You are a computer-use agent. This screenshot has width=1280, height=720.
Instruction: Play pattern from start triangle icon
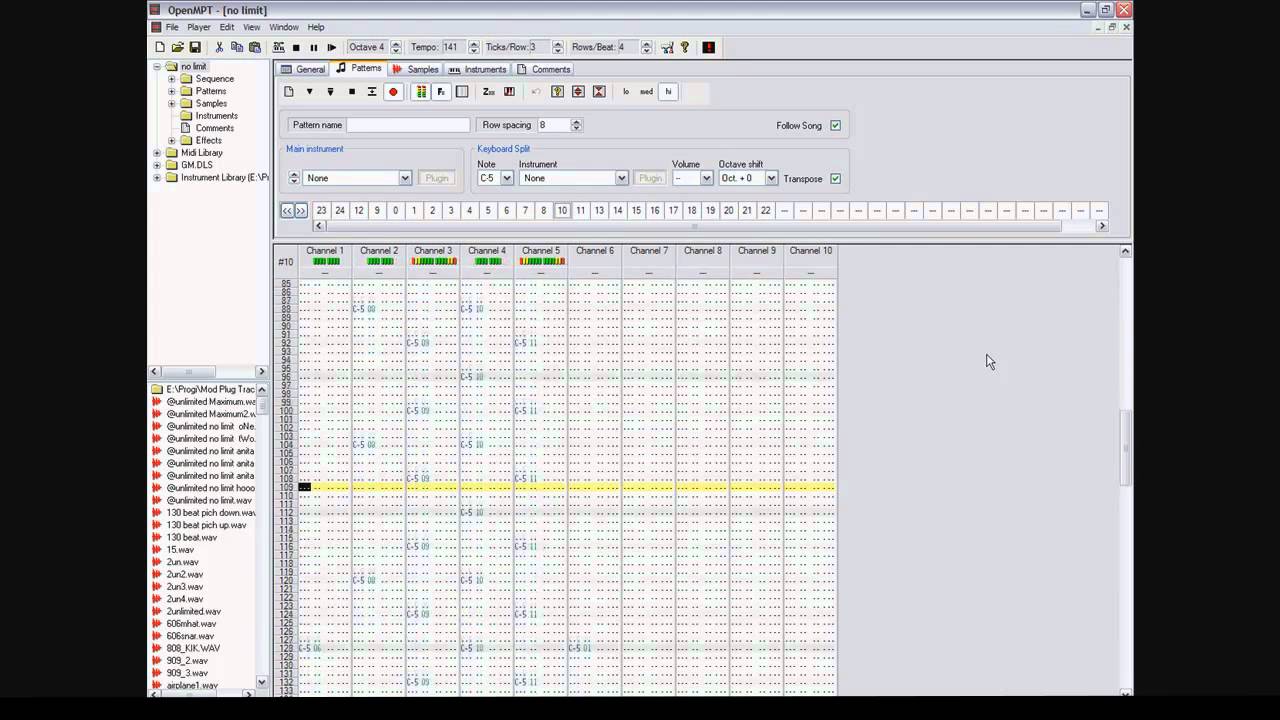click(309, 91)
